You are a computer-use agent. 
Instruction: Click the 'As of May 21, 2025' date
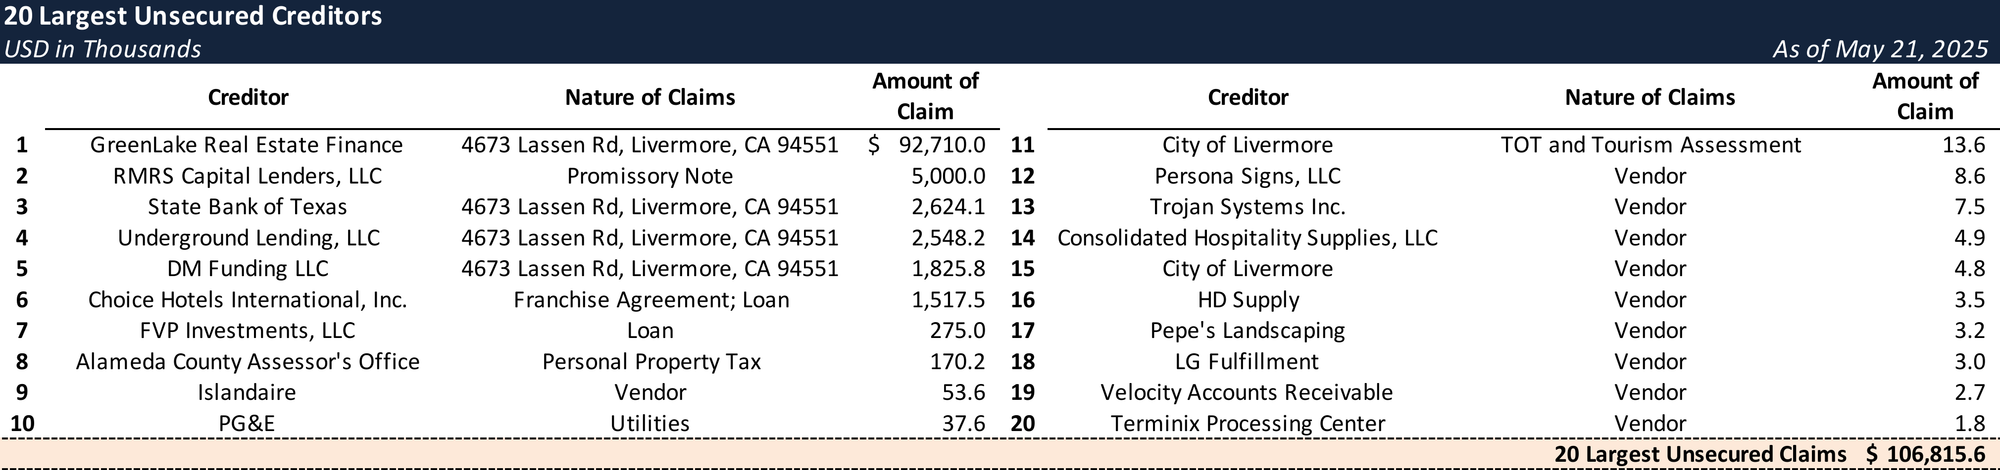pos(1880,49)
